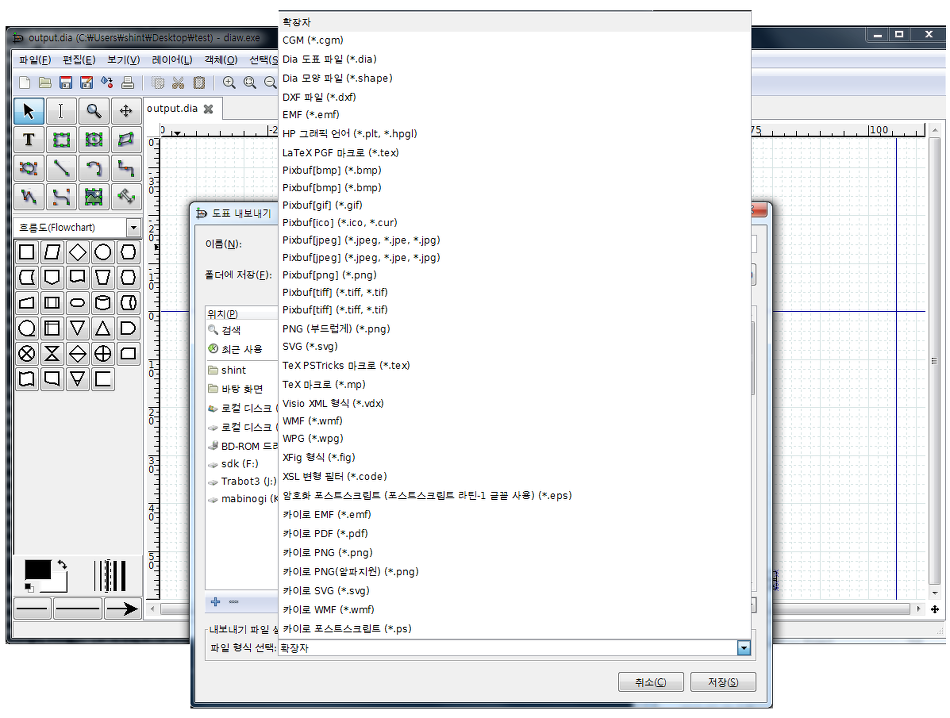Click the Open file folder toolbar icon
This screenshot has height=718, width=950.
[x=45, y=82]
